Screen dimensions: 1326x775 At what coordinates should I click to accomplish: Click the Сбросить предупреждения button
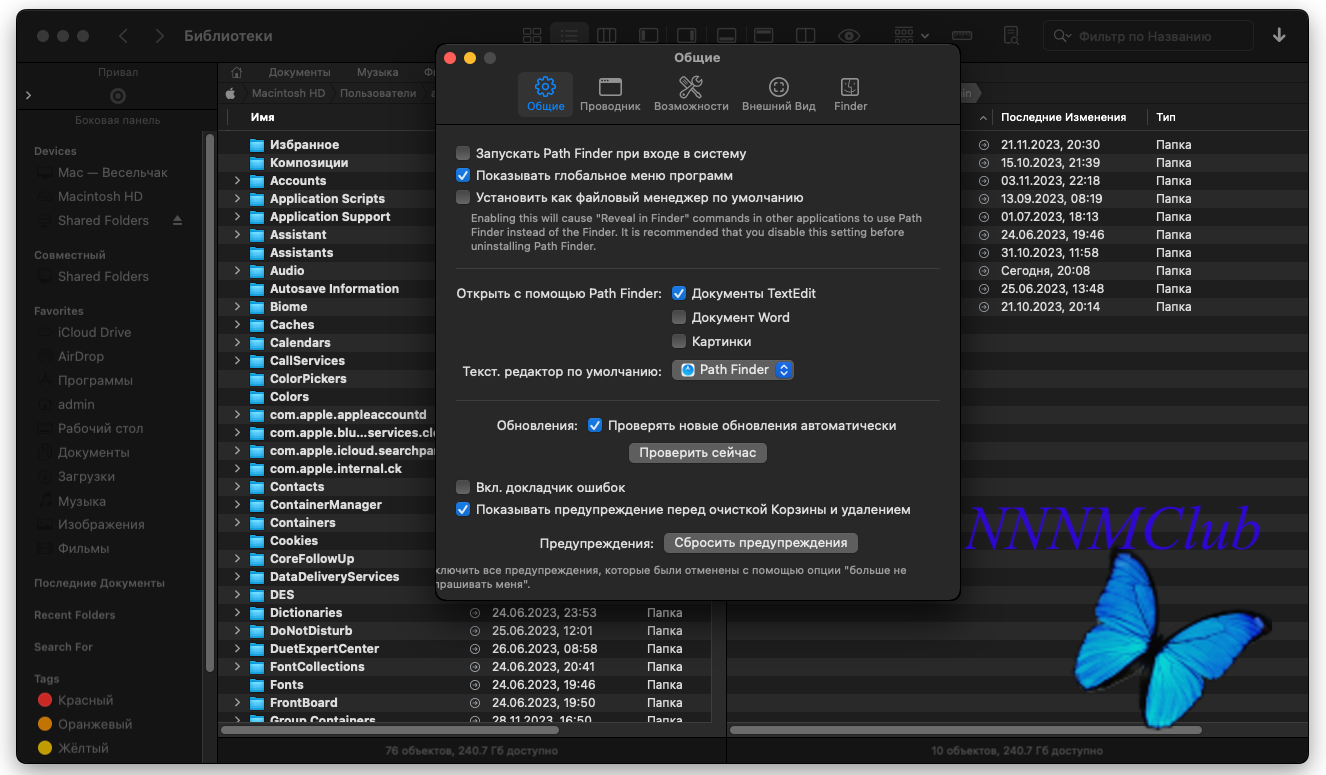point(760,543)
